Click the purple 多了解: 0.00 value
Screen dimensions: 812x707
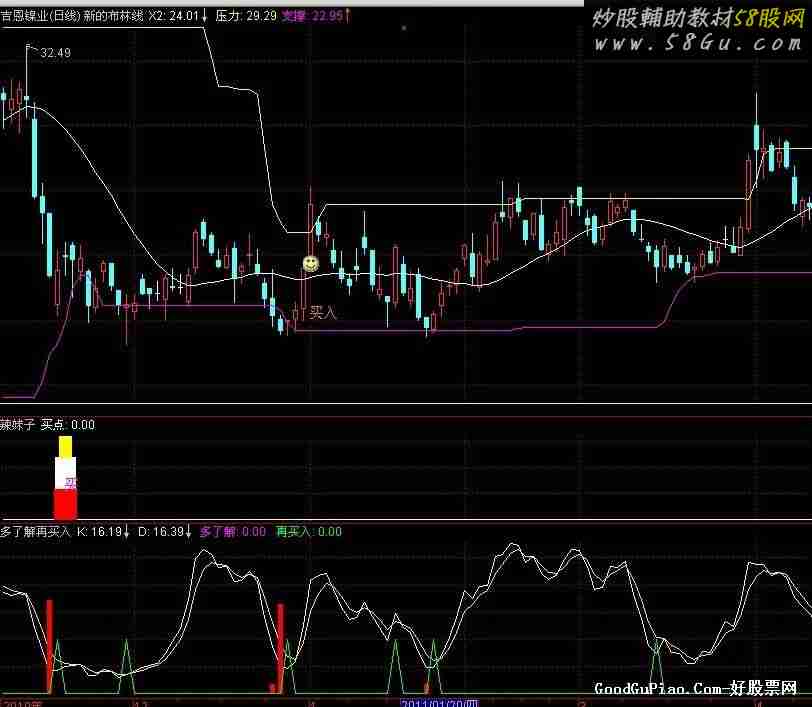[x=233, y=532]
